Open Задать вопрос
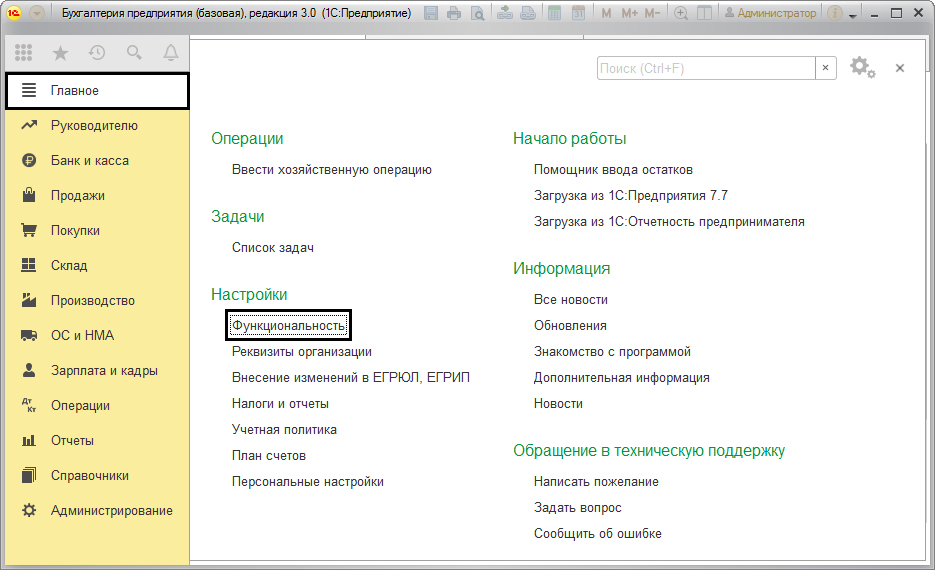The width and height of the screenshot is (935, 570). (x=577, y=508)
